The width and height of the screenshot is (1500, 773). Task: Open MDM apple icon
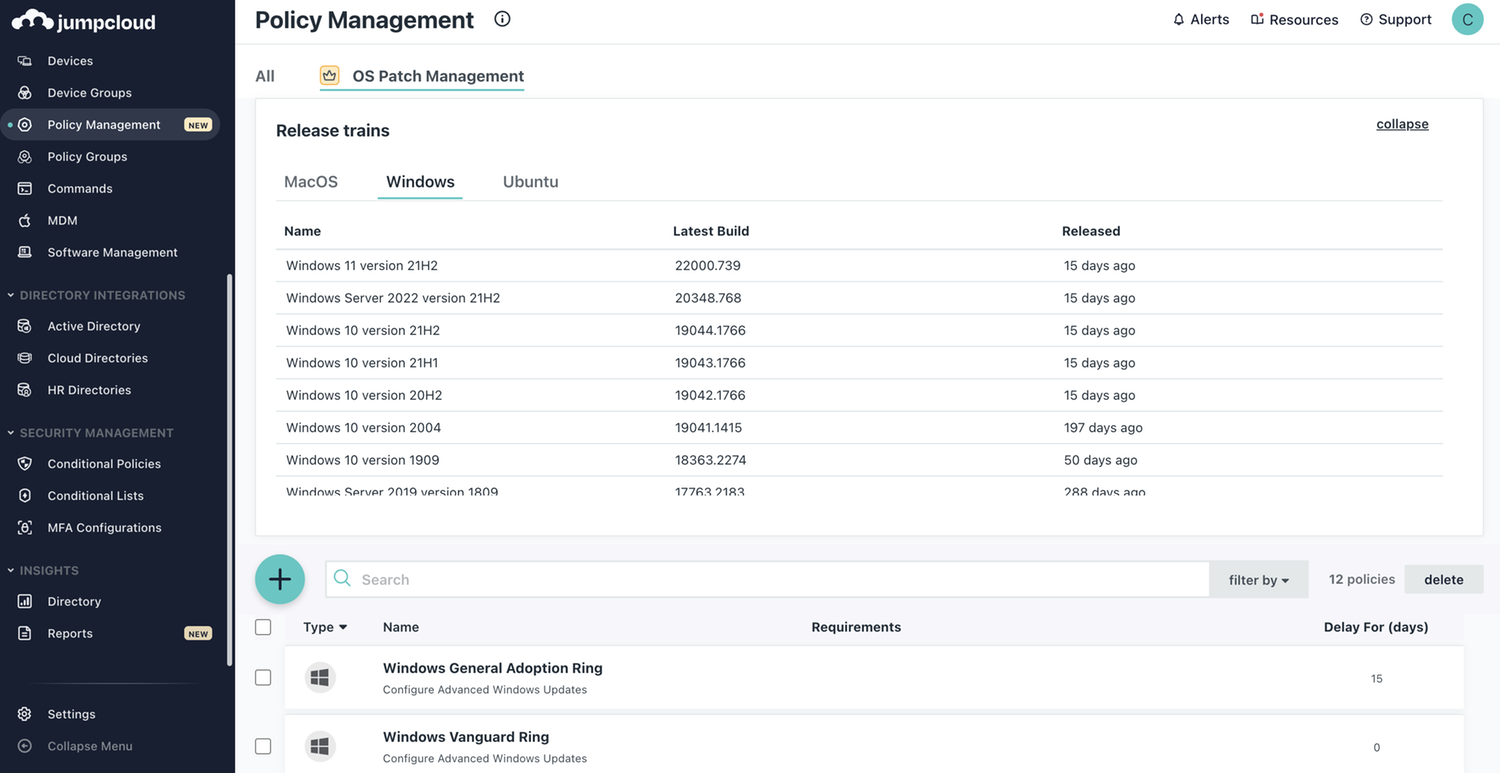coord(25,221)
